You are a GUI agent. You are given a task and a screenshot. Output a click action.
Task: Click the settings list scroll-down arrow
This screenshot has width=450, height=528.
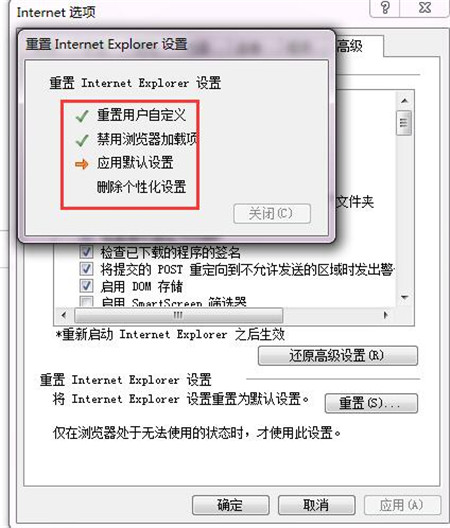[x=405, y=297]
